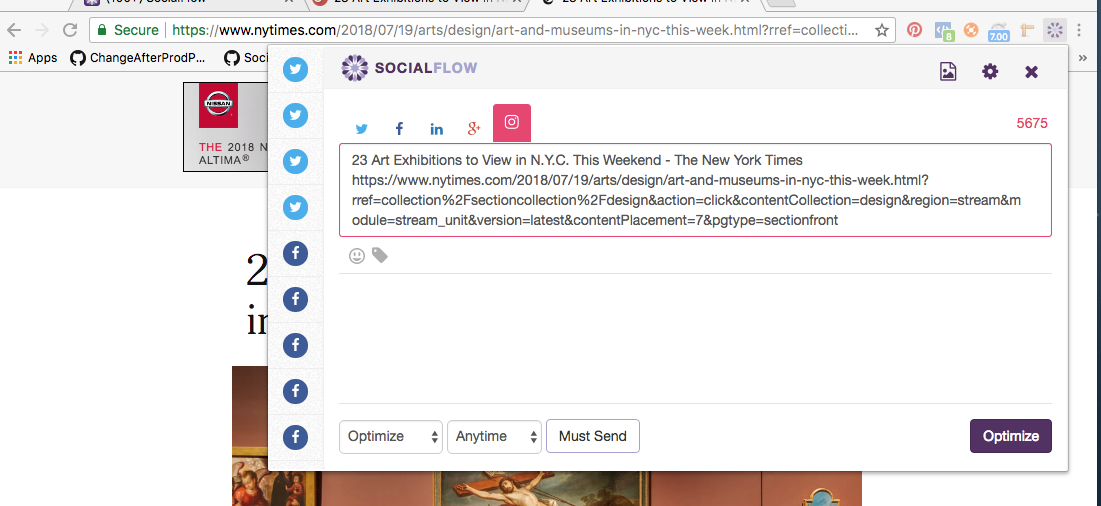Toggle the Must Send button
1101x506 pixels.
[593, 437]
